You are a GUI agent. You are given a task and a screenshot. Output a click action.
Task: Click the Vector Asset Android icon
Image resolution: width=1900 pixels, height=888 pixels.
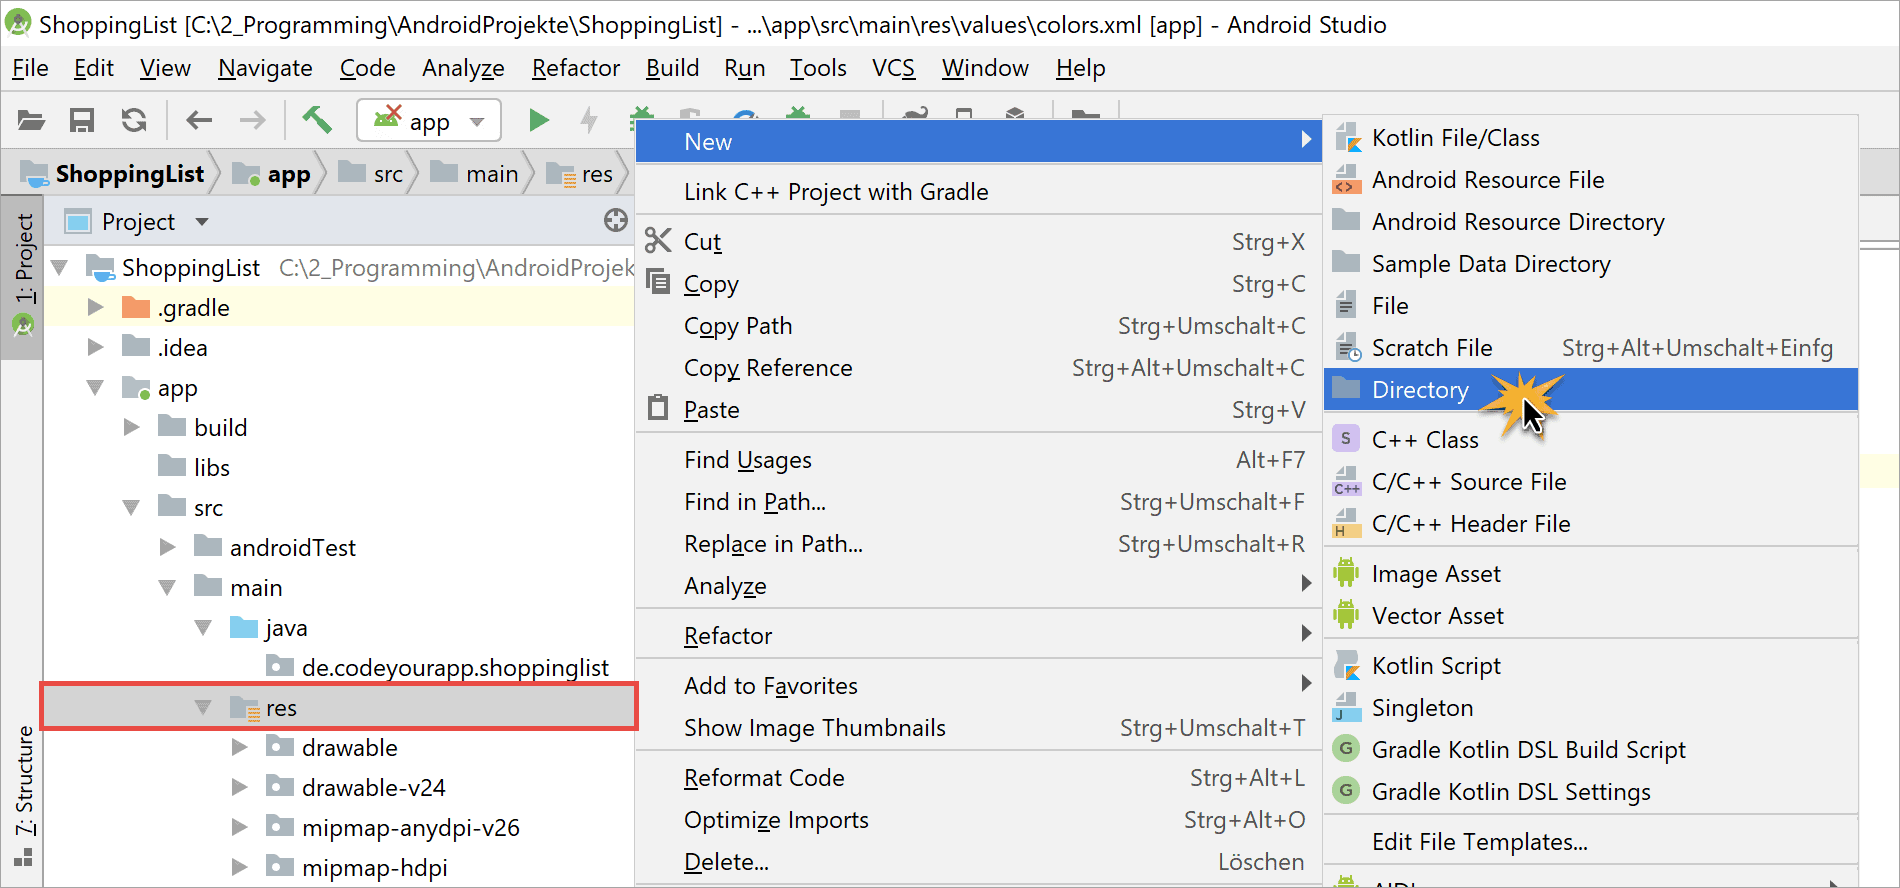1346,615
